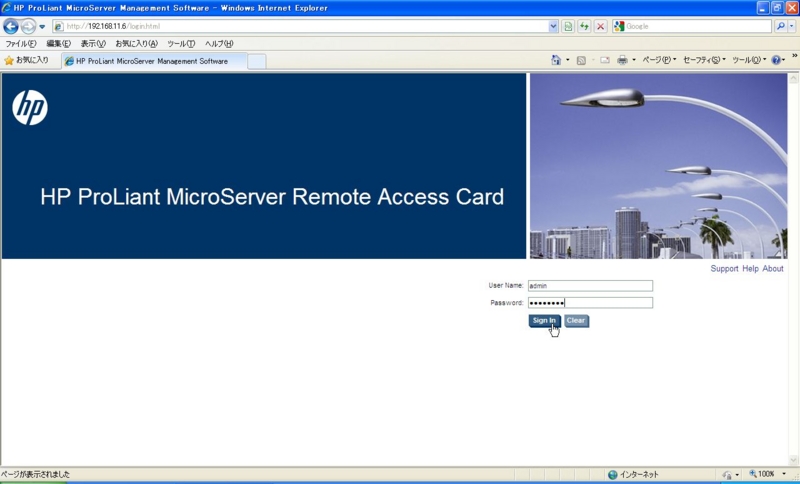Click the red Stop loading icon

click(601, 26)
